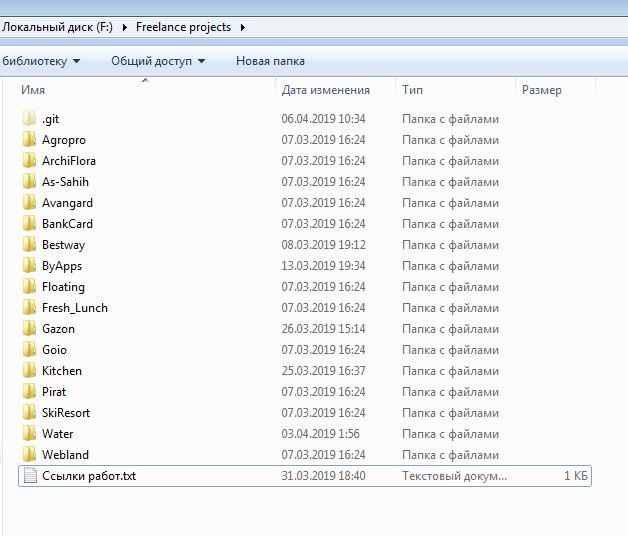Click the Pirat folder icon
This screenshot has height=536, width=628.
coord(30,391)
